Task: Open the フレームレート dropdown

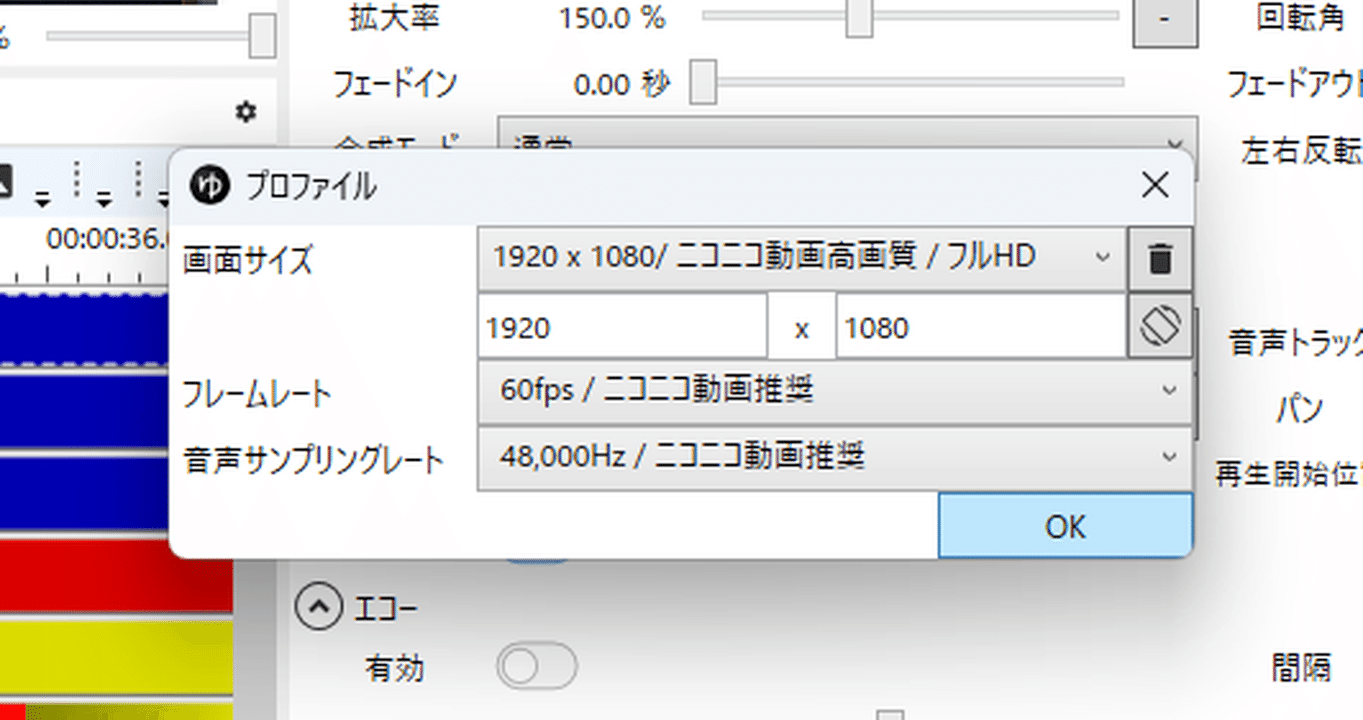Action: click(835, 390)
